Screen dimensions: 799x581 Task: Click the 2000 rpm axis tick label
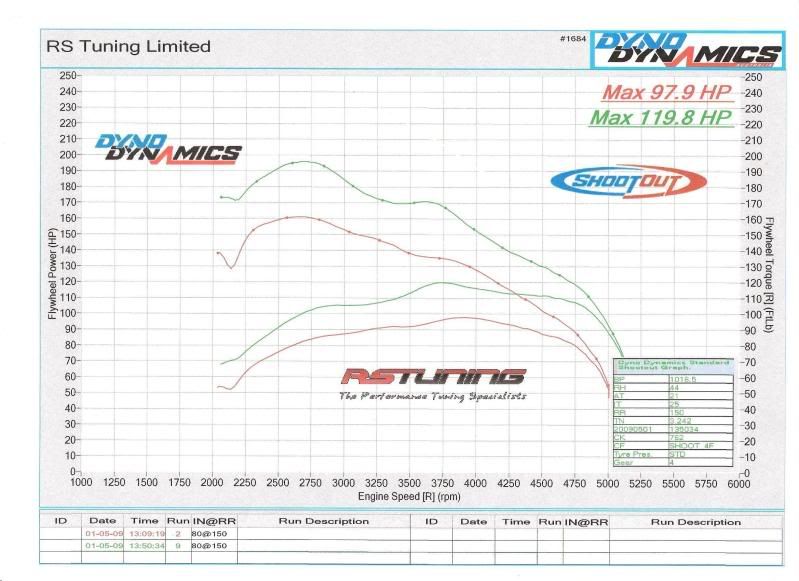pos(212,483)
